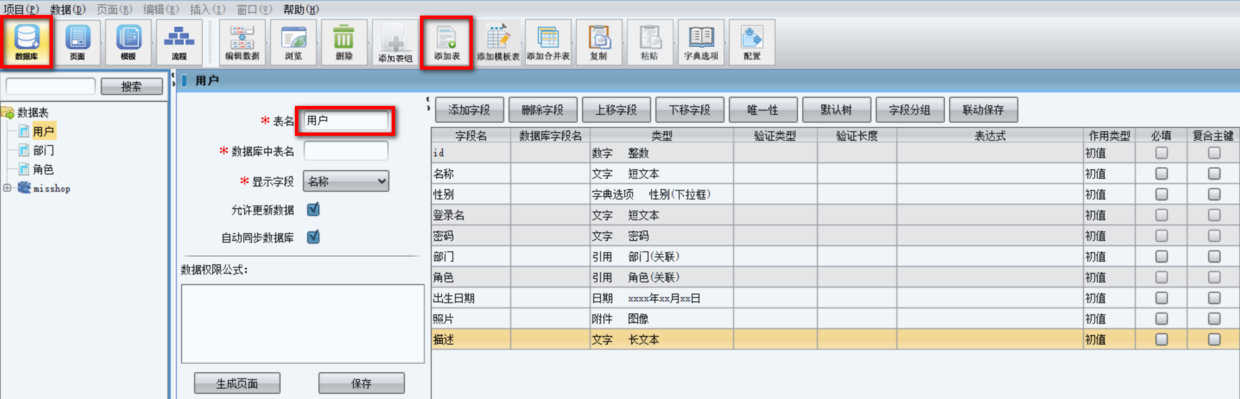Check 复合主键 for the 部门 row

[x=1214, y=257]
